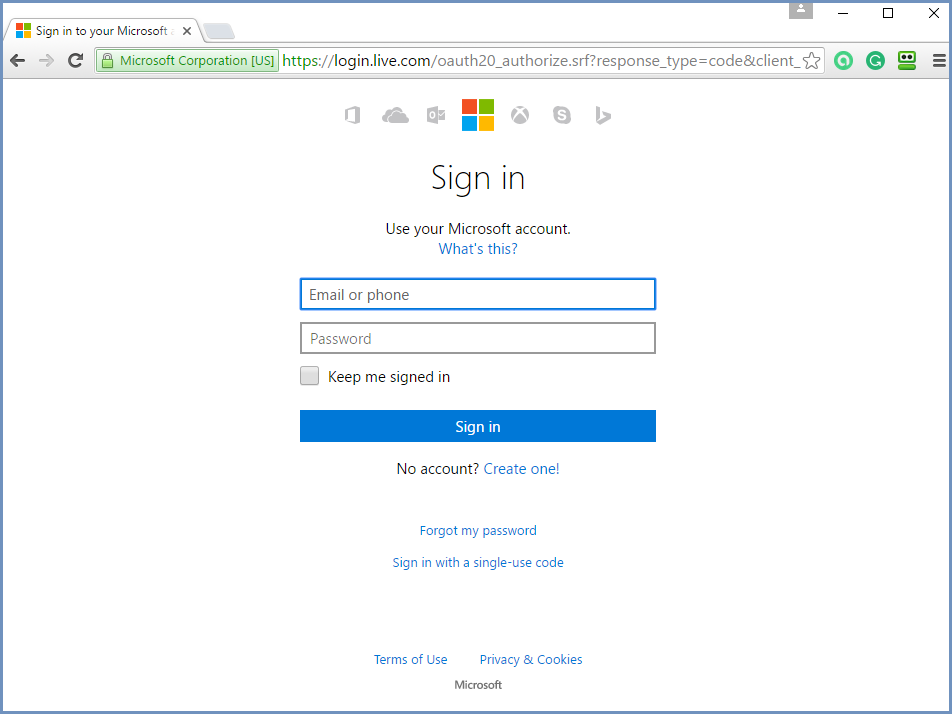Open Chrome hamburger menu
952x714 pixels.
click(938, 61)
